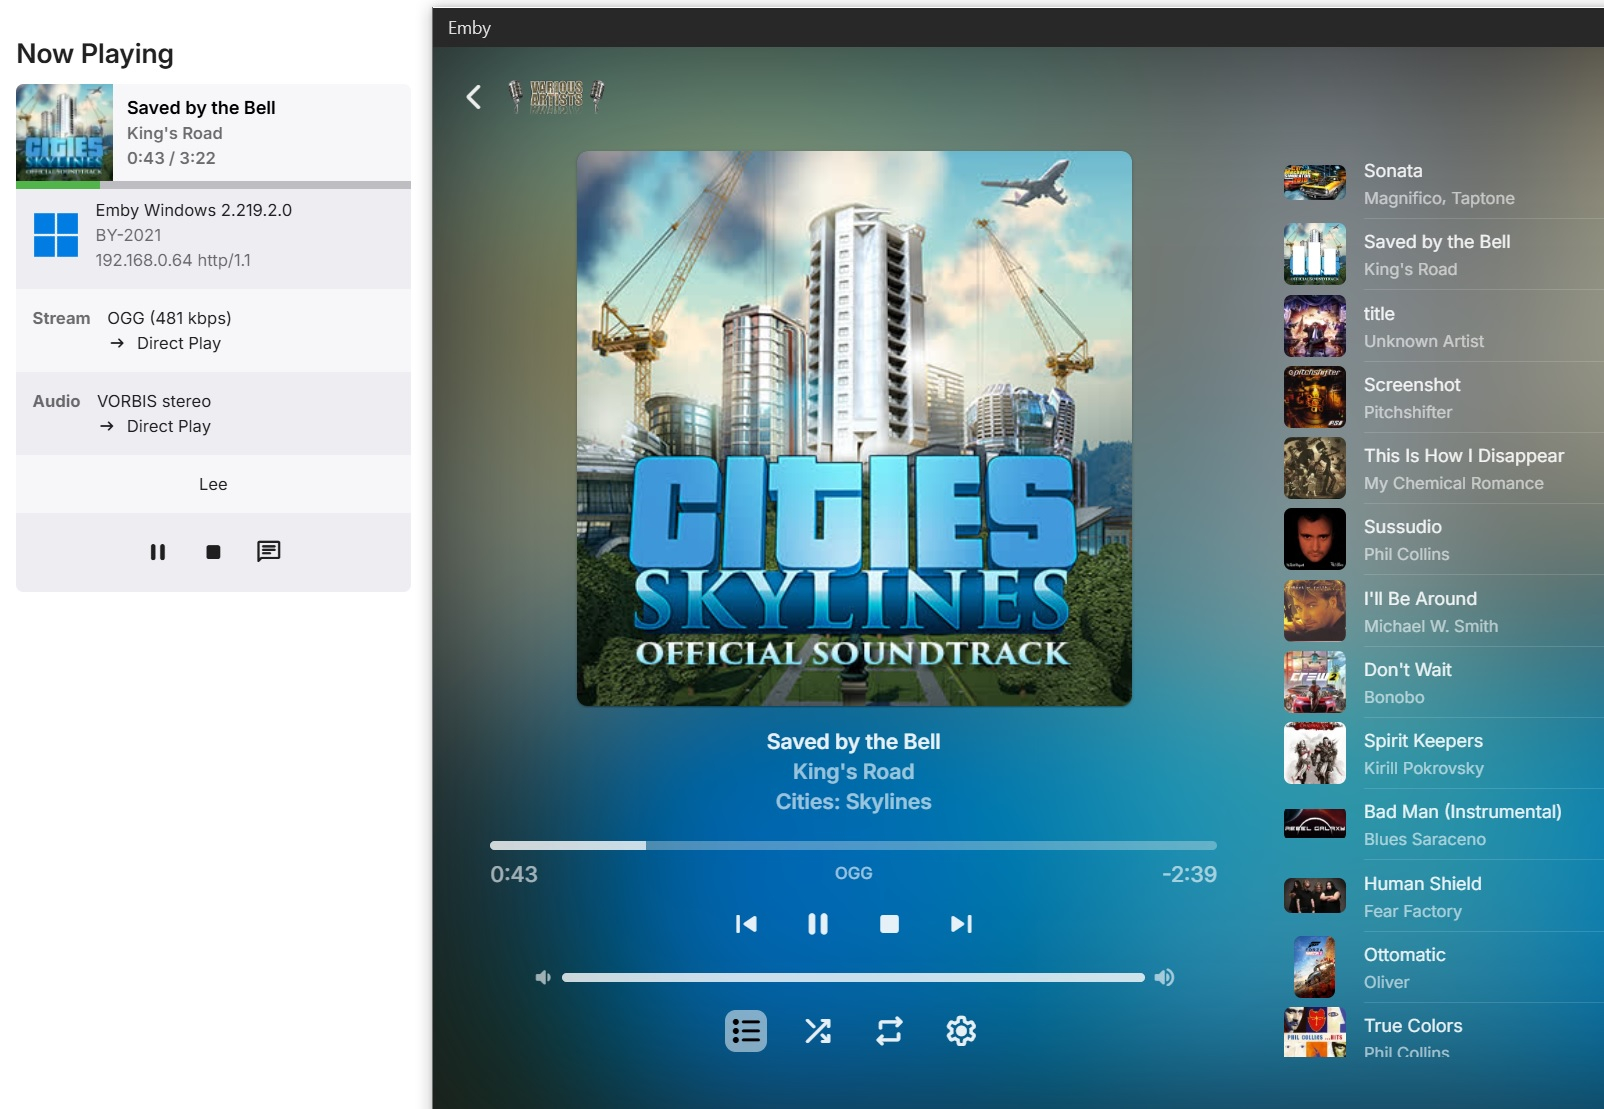The height and width of the screenshot is (1109, 1604).
Task: Pause the current track in Emby
Action: 817,924
